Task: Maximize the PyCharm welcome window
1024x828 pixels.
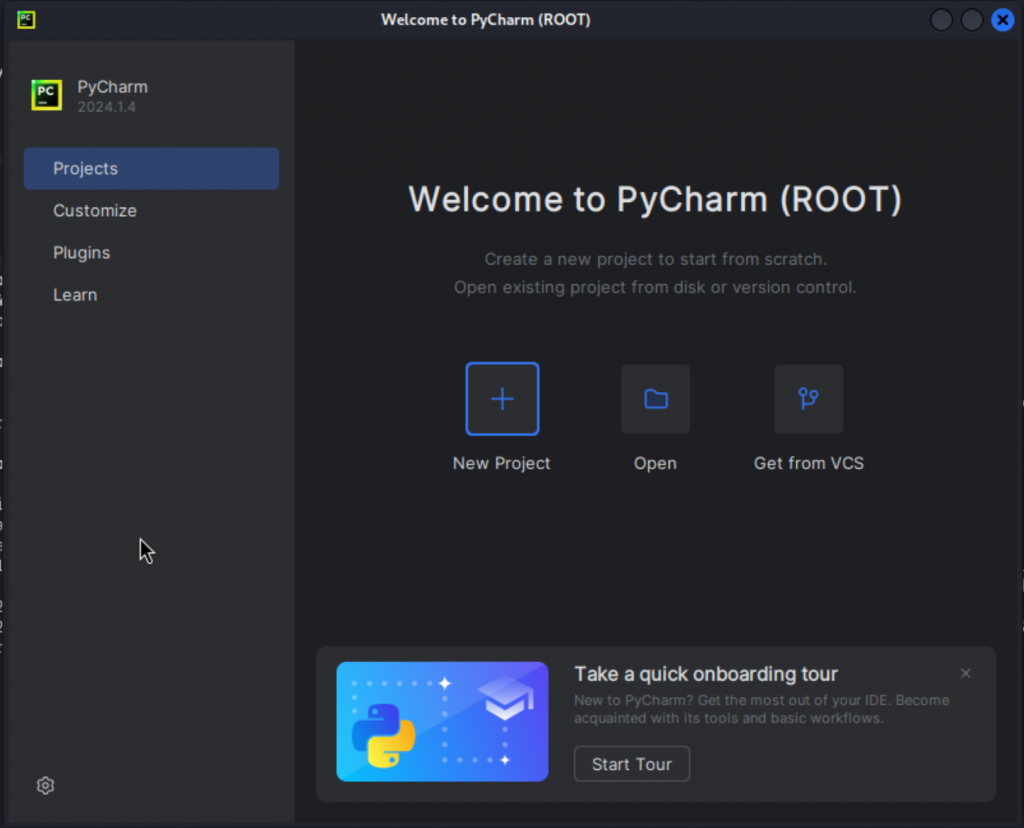Action: (x=972, y=20)
